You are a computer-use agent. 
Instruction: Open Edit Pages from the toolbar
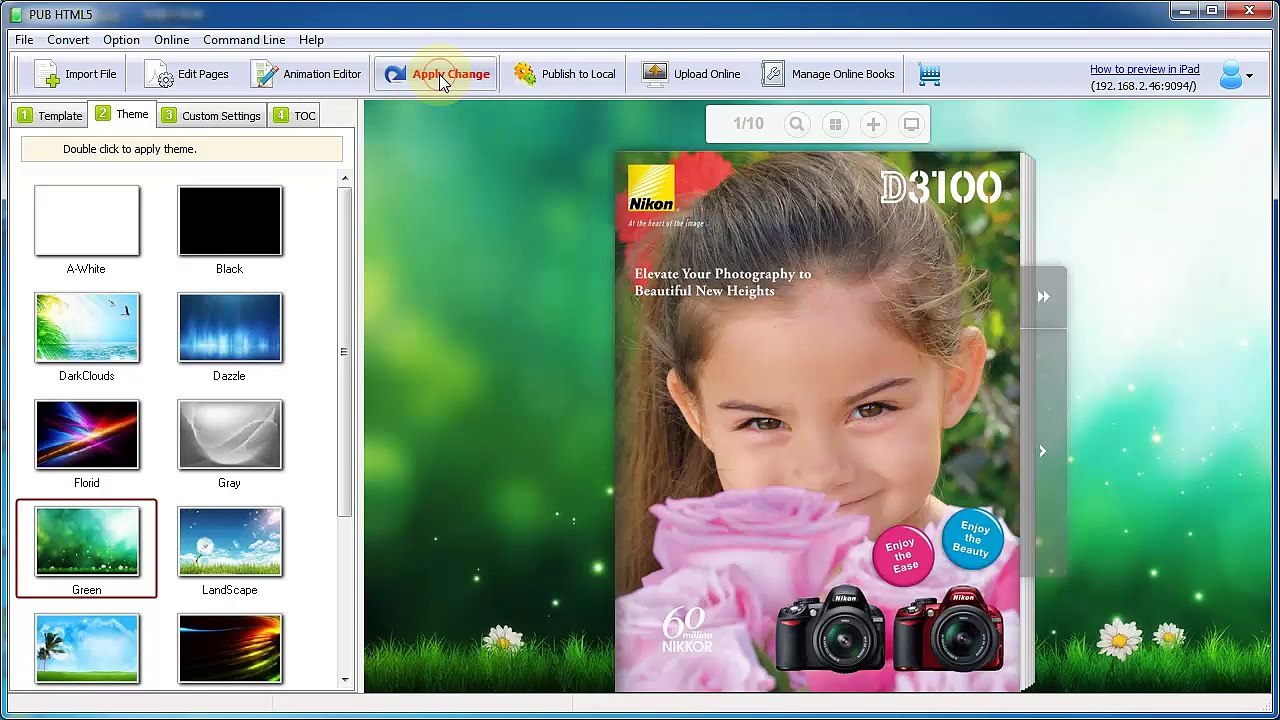click(186, 74)
